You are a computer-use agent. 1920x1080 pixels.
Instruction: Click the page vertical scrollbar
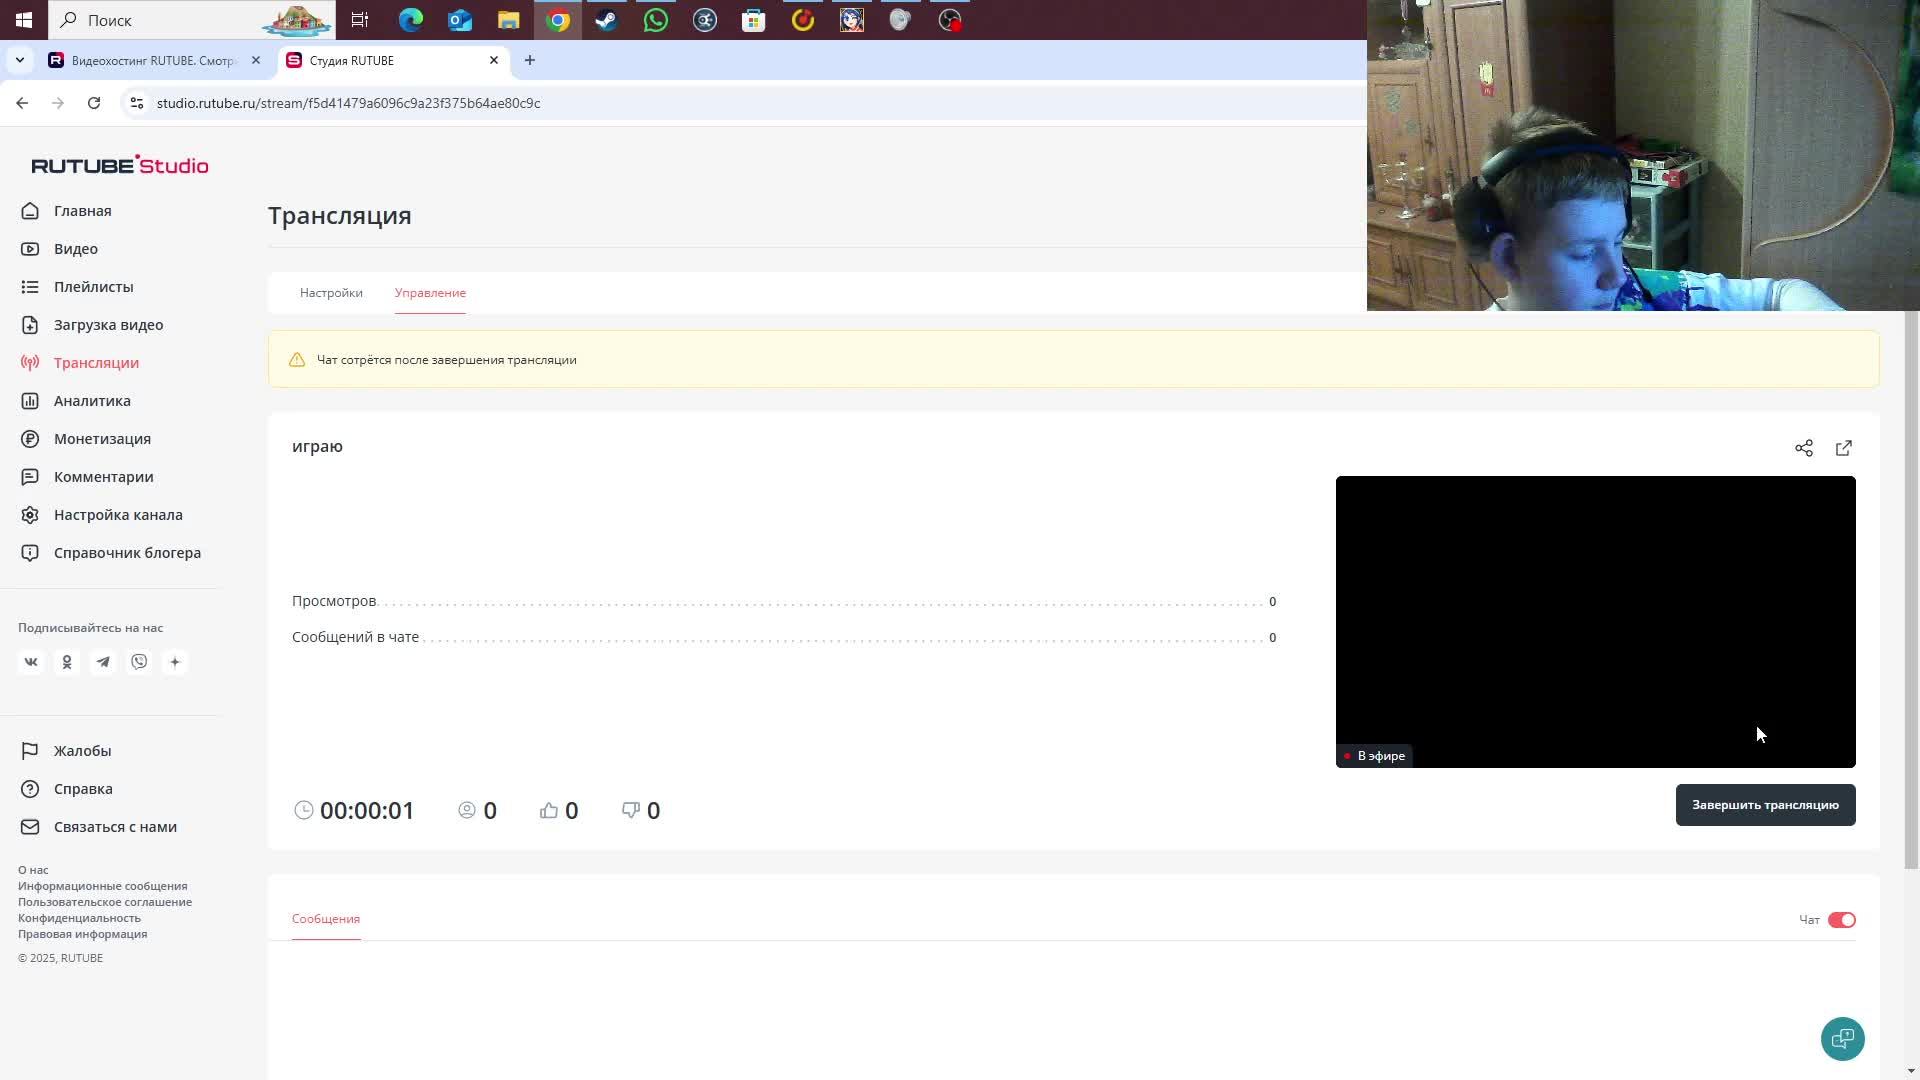1912,590
